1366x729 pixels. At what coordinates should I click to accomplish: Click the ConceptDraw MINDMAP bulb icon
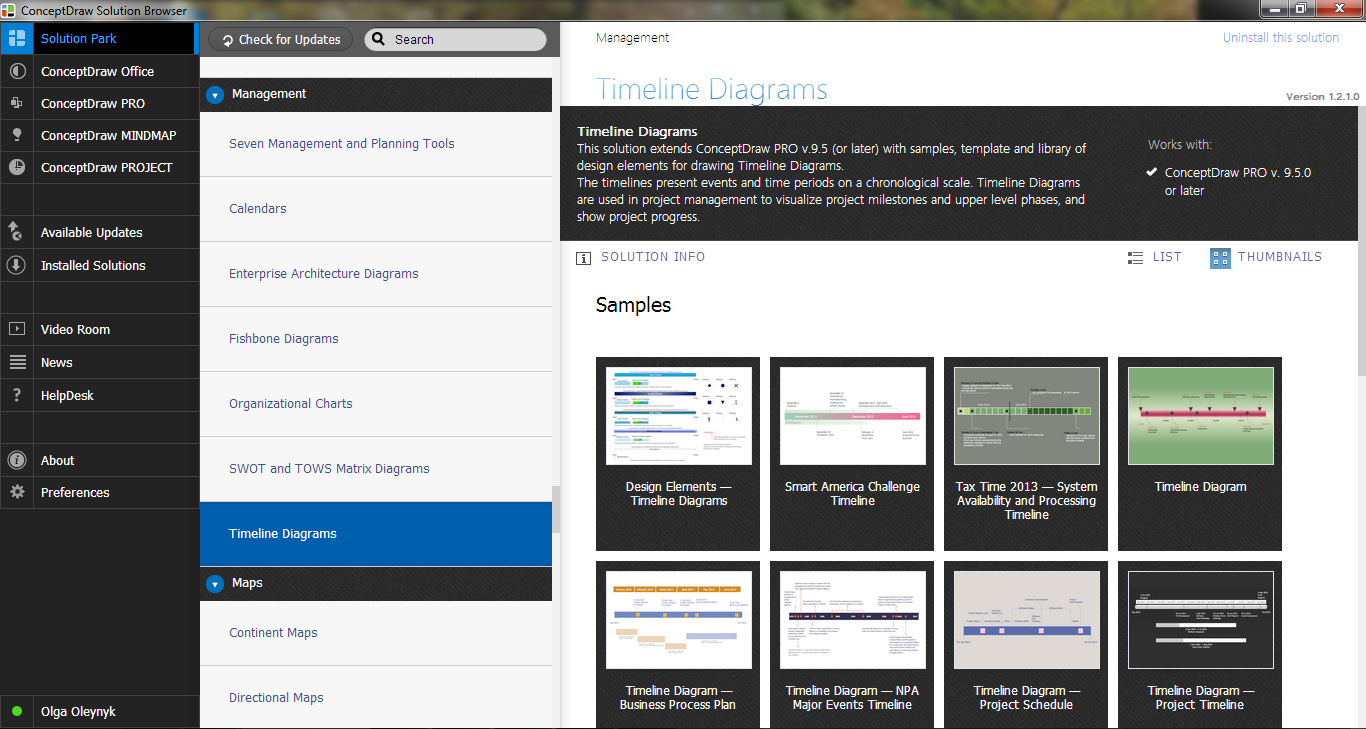tap(16, 135)
